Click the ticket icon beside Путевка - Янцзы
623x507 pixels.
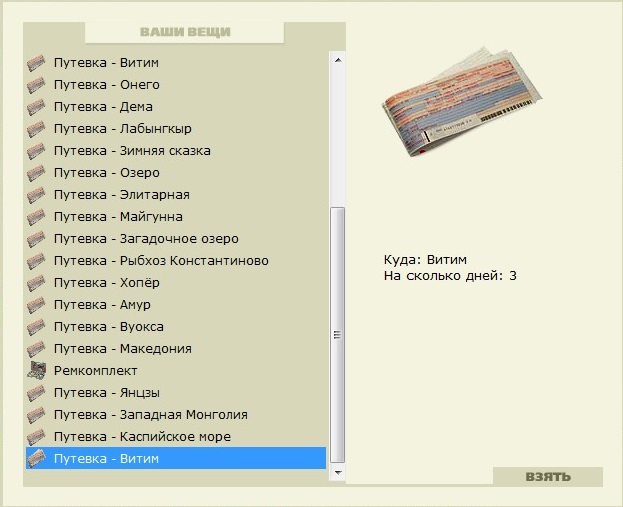point(36,393)
